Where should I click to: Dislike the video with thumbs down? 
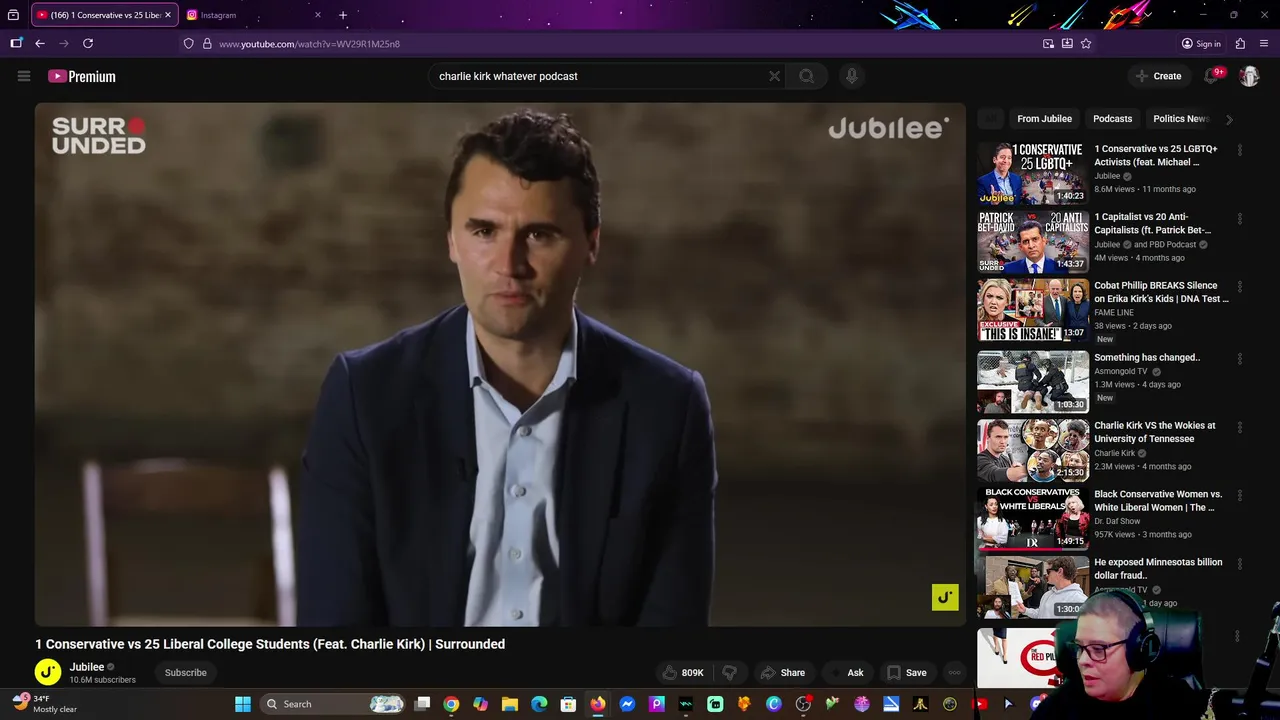pos(730,673)
